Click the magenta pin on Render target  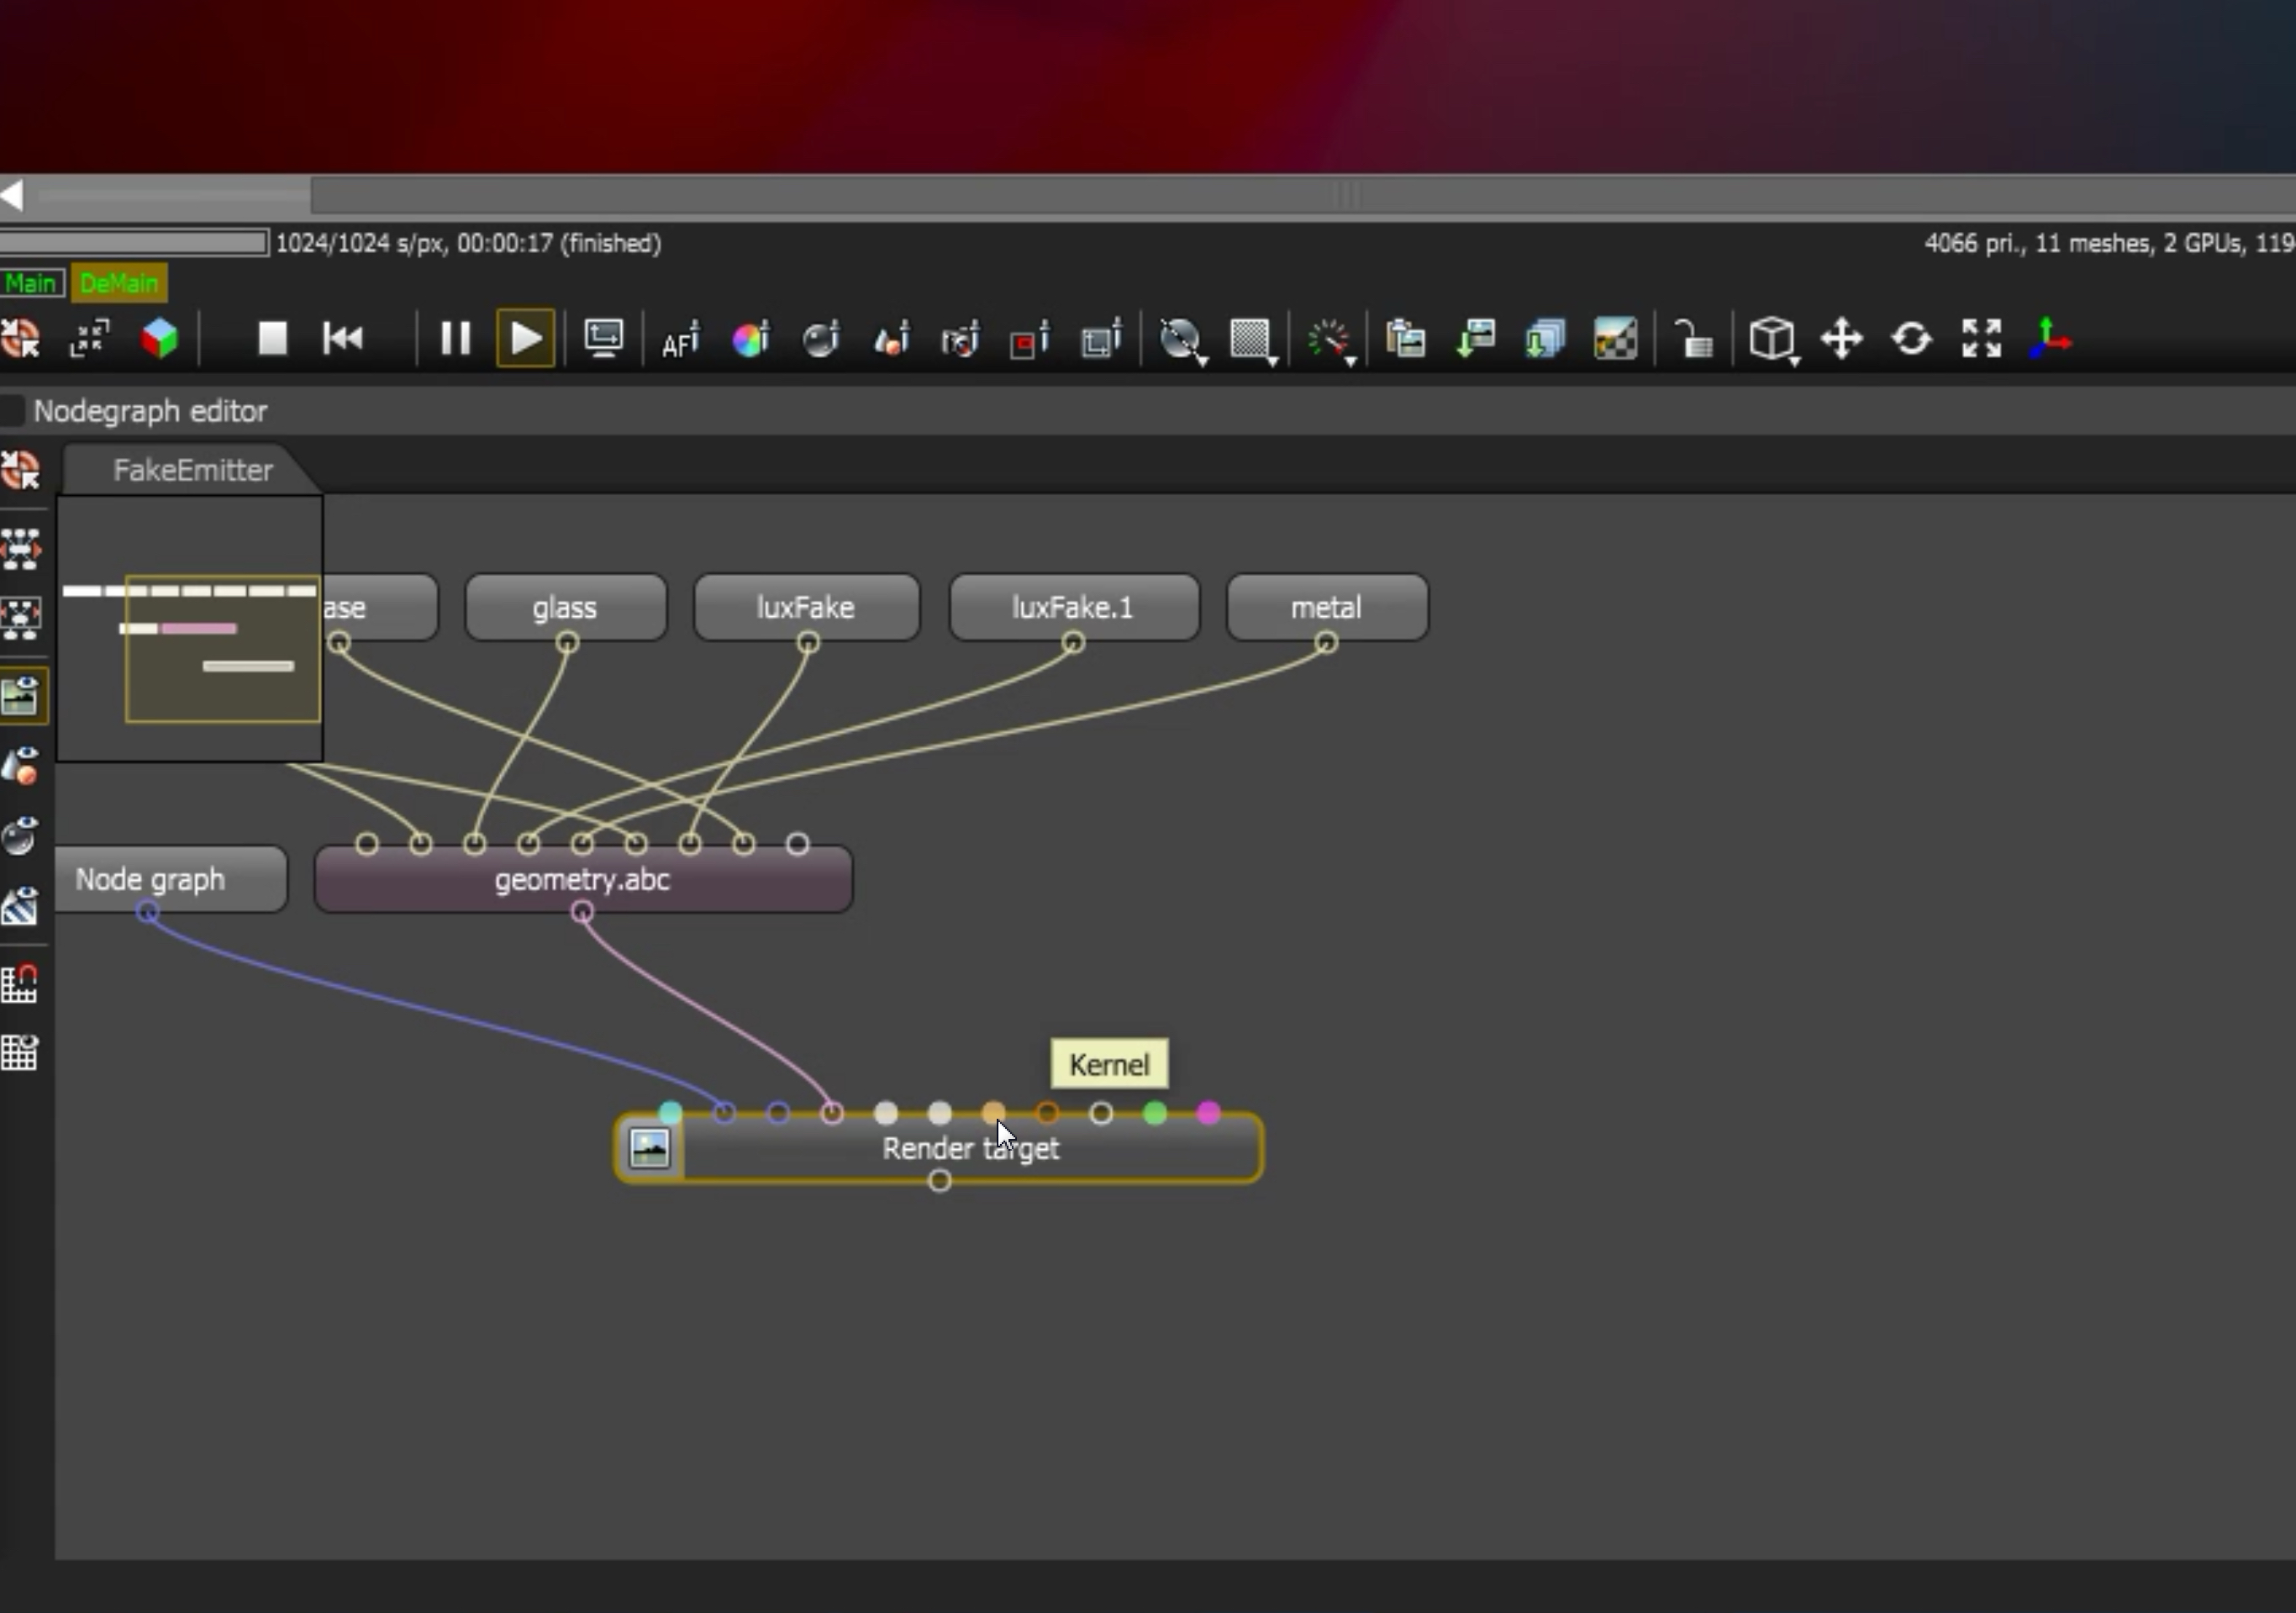[1208, 1113]
